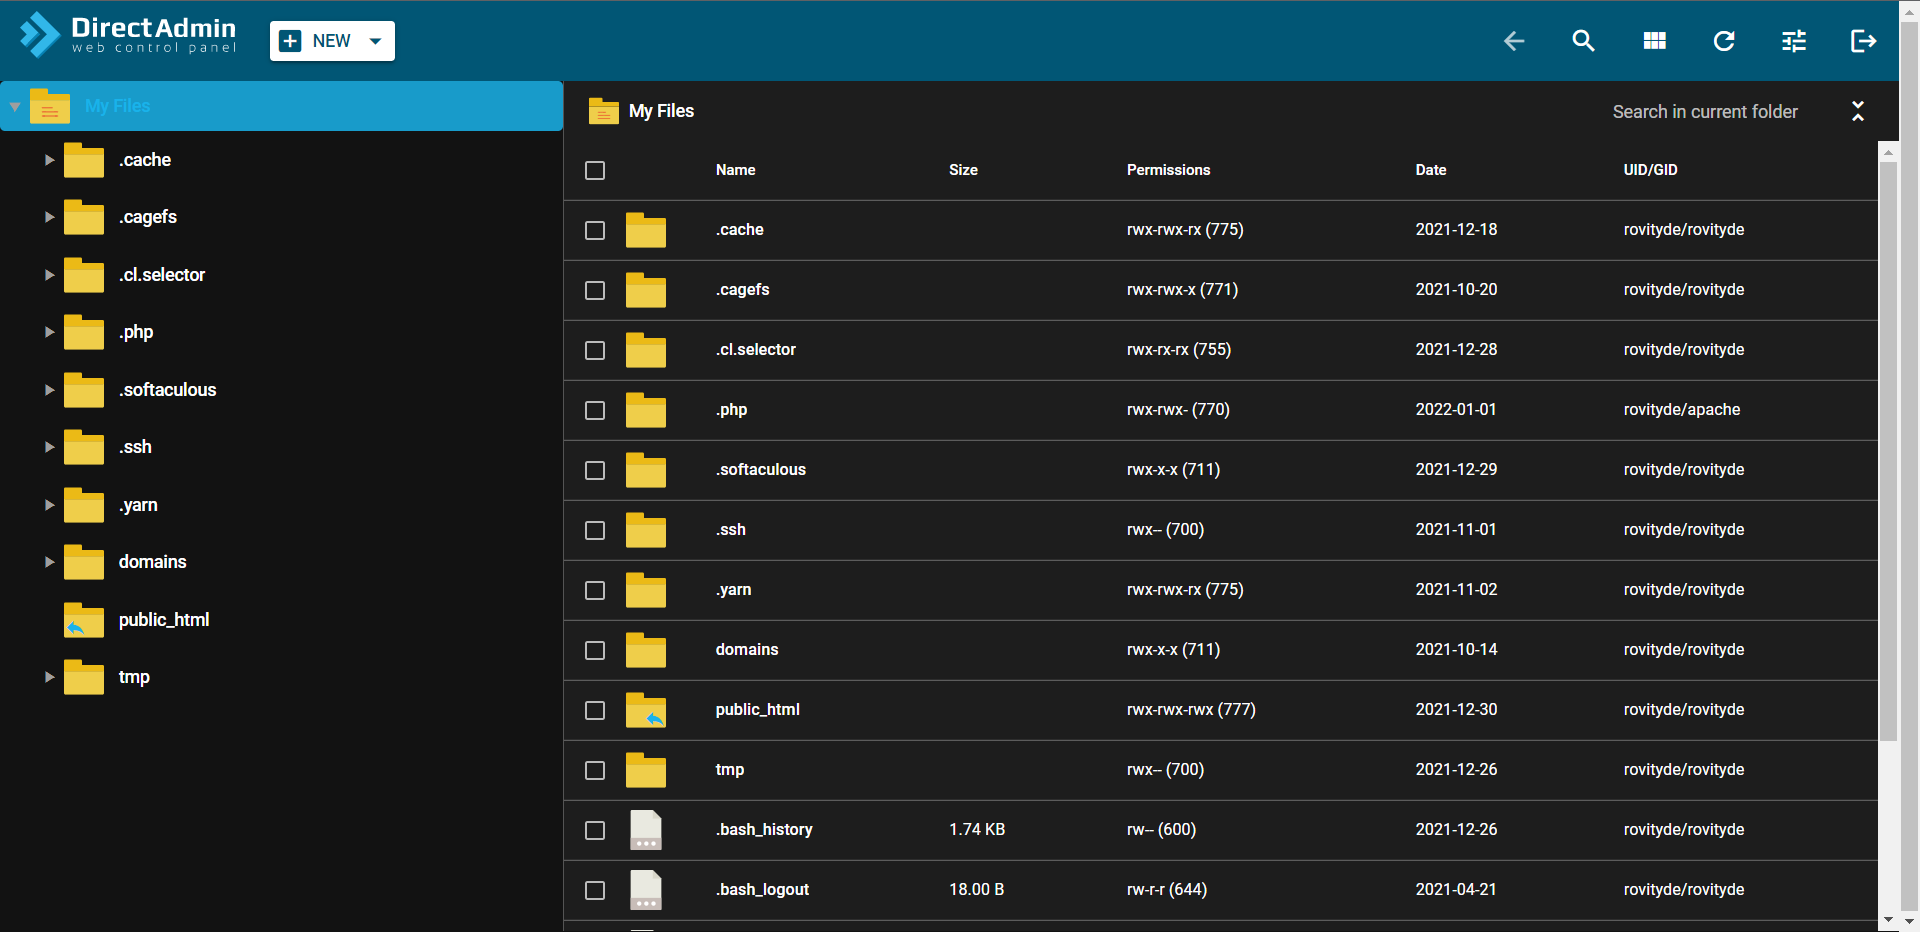1920x932 pixels.
Task: Check the .cl.selector row checkbox
Action: point(595,350)
